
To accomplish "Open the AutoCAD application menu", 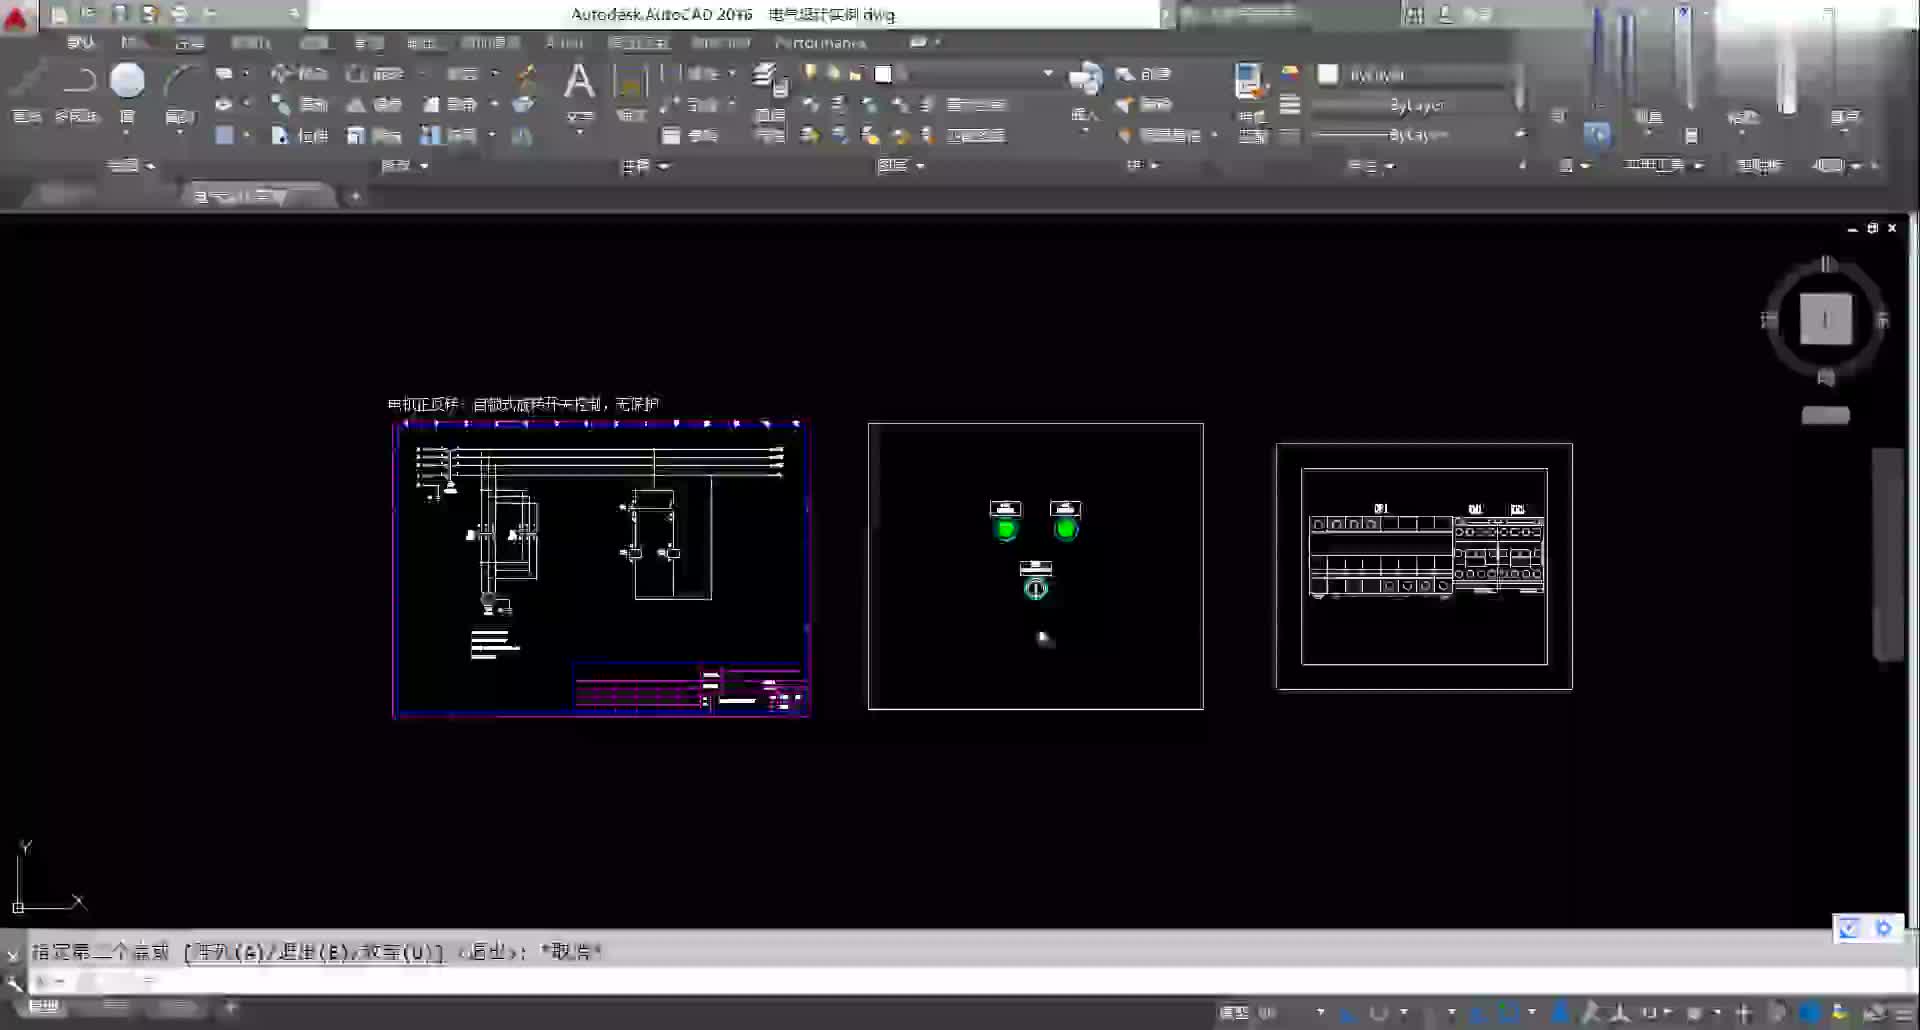I will point(16,17).
